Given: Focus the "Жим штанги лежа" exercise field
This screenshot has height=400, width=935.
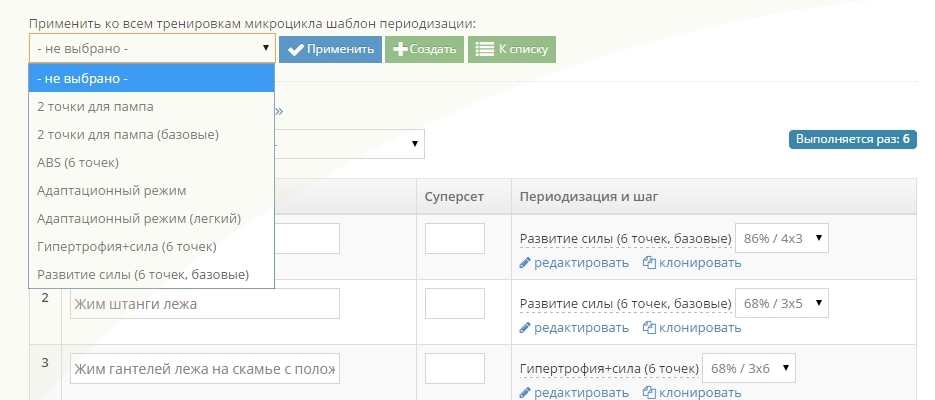Looking at the screenshot, I should point(204,304).
